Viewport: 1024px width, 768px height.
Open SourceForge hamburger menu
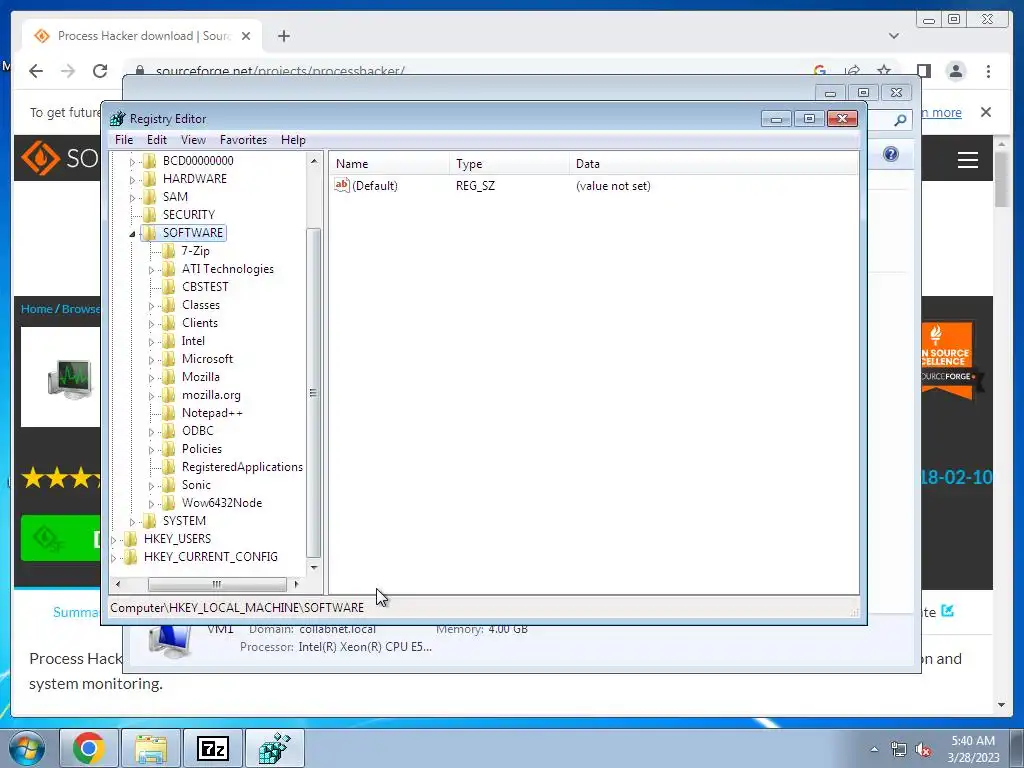click(x=968, y=160)
